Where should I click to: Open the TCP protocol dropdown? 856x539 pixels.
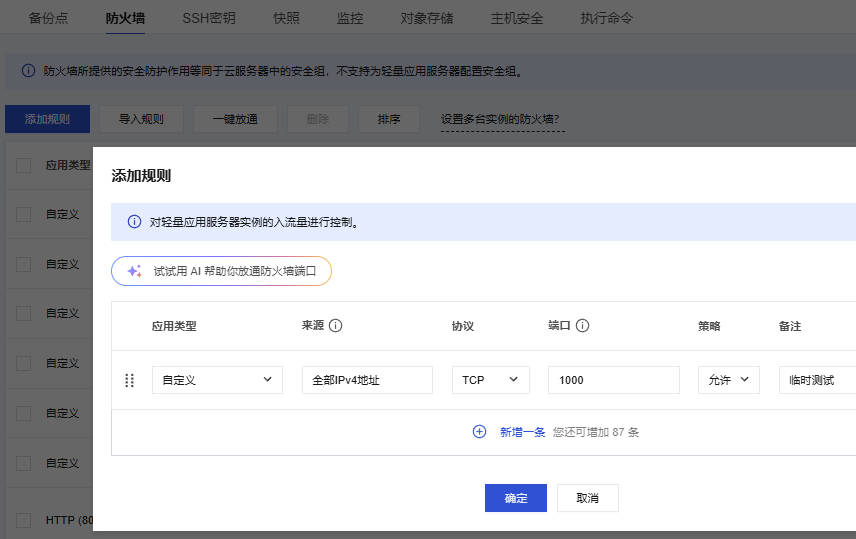tap(491, 380)
